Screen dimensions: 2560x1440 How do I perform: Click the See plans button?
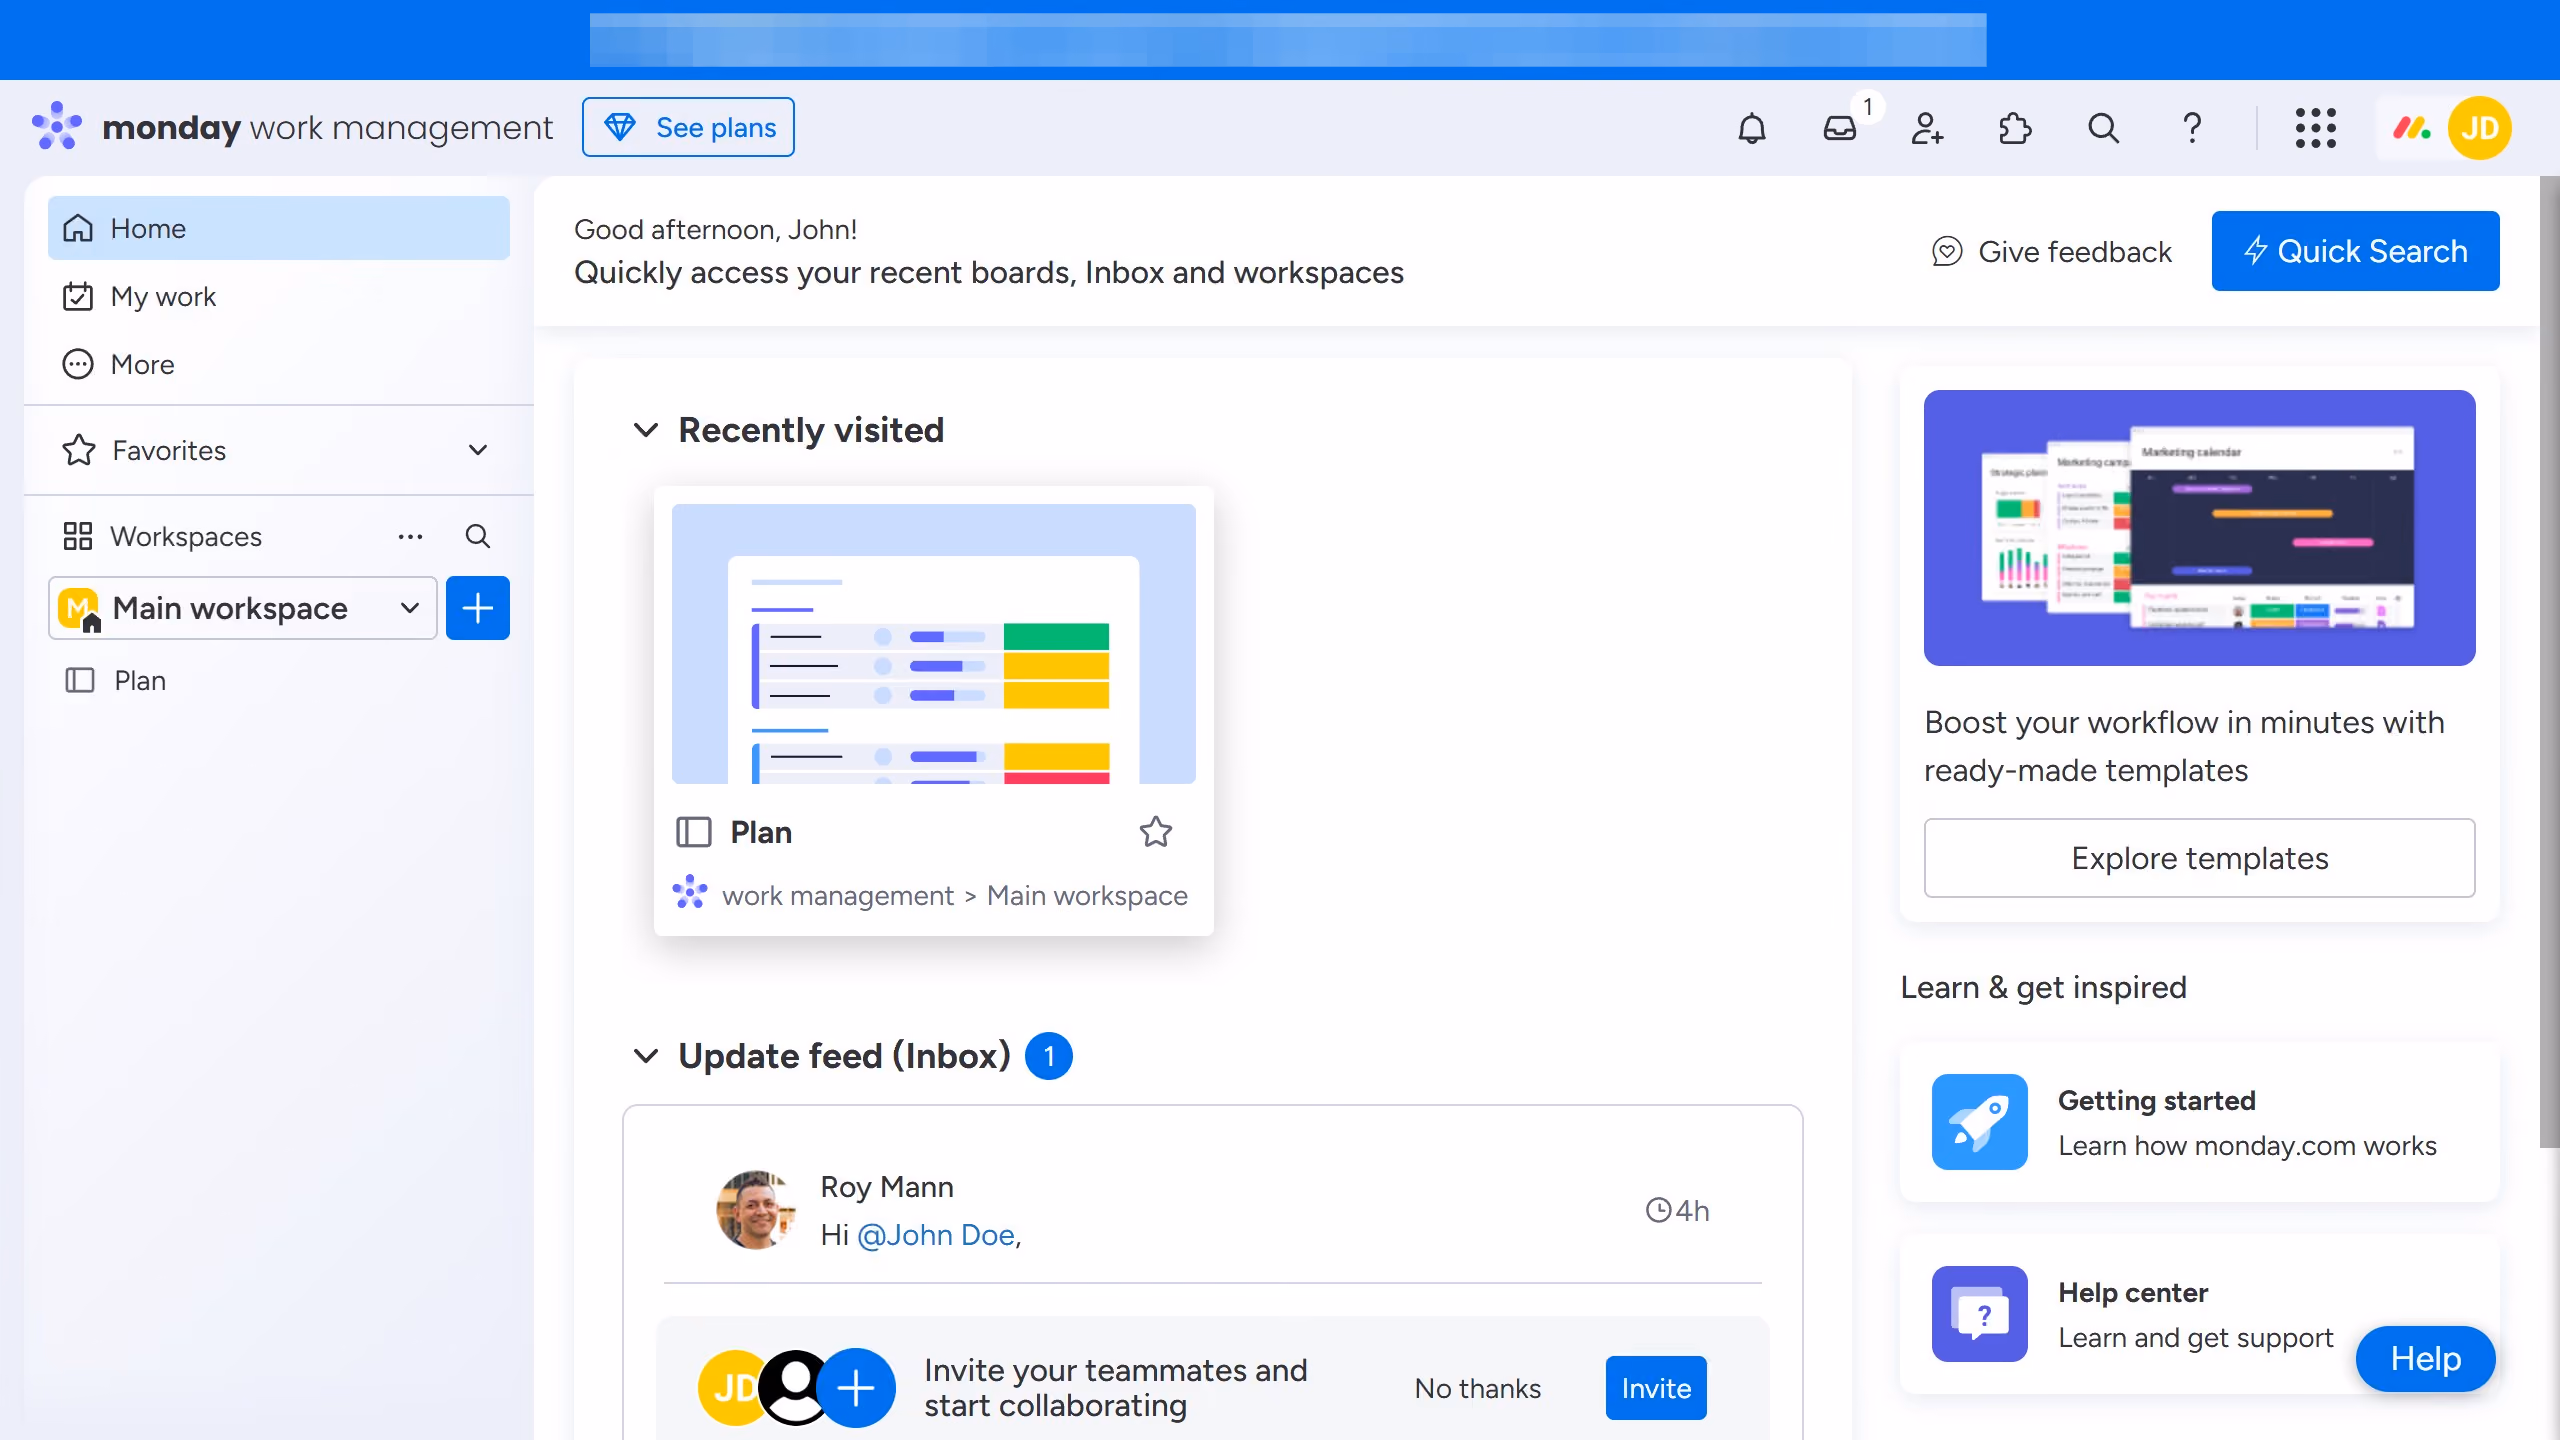688,127
